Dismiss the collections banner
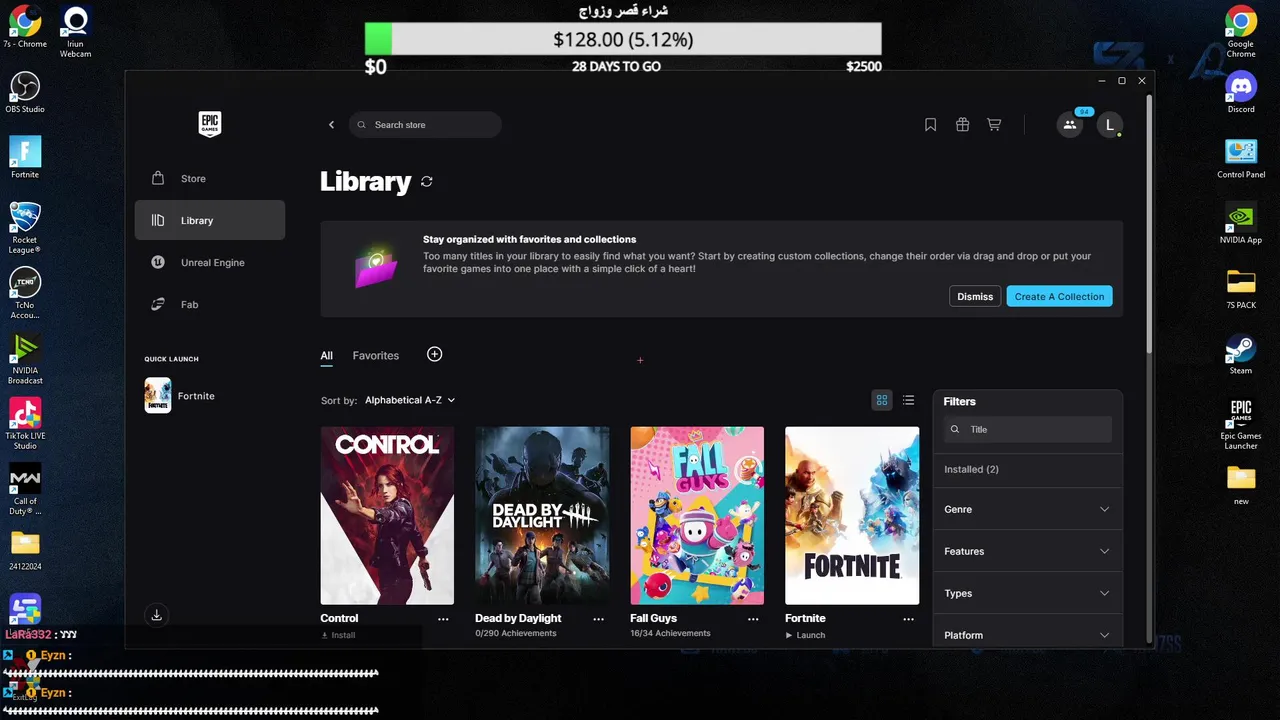 (975, 296)
